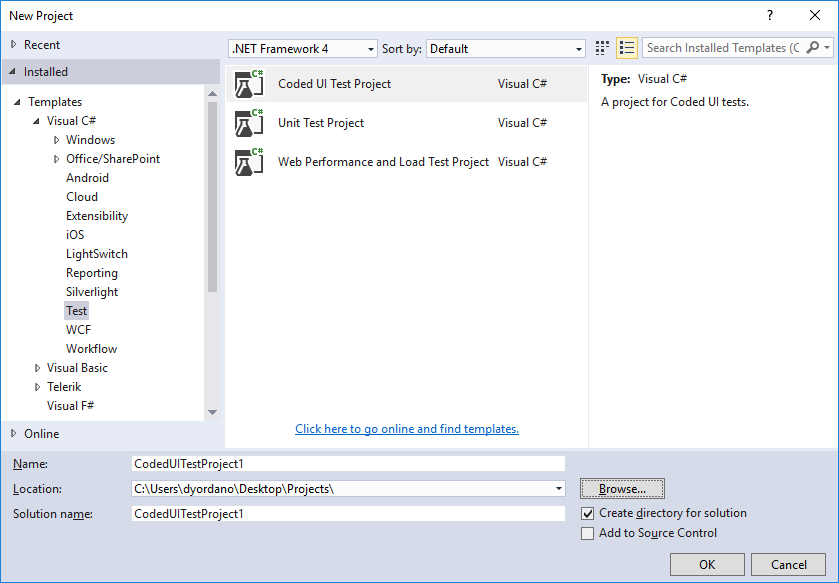Toggle Create directory for solution checkbox

point(588,513)
